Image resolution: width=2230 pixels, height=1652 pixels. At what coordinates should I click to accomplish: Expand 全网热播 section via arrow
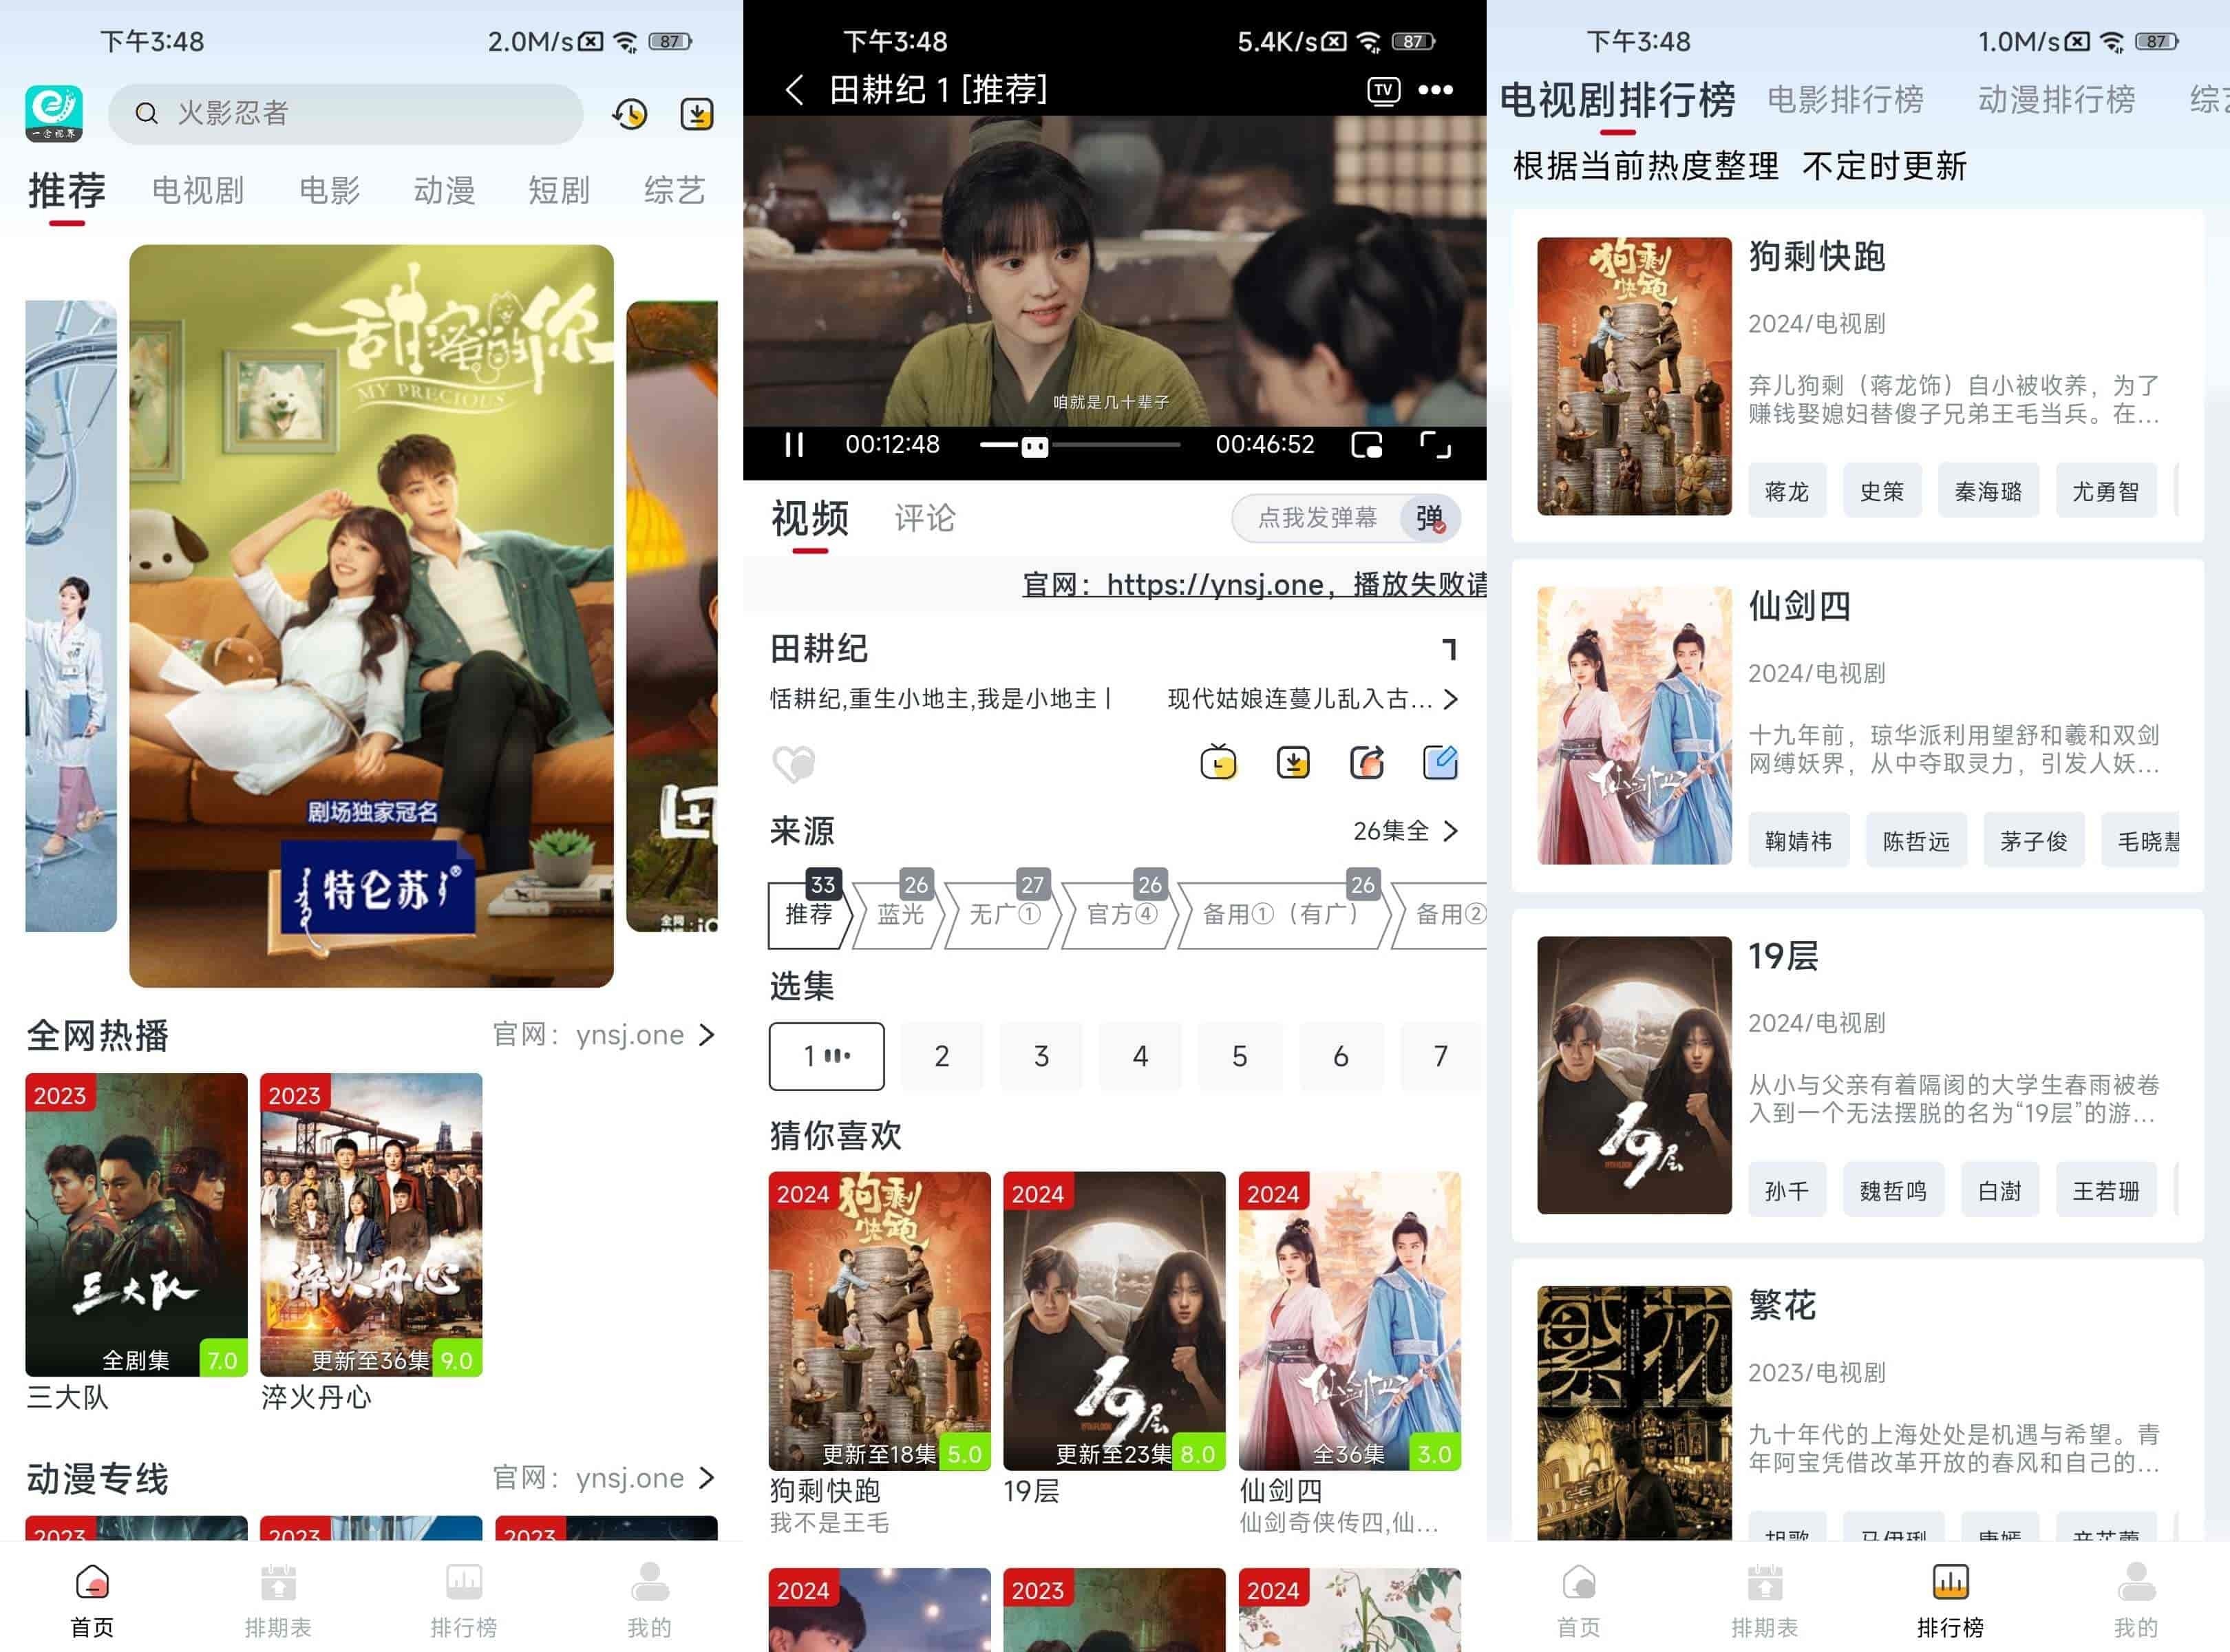point(707,1034)
